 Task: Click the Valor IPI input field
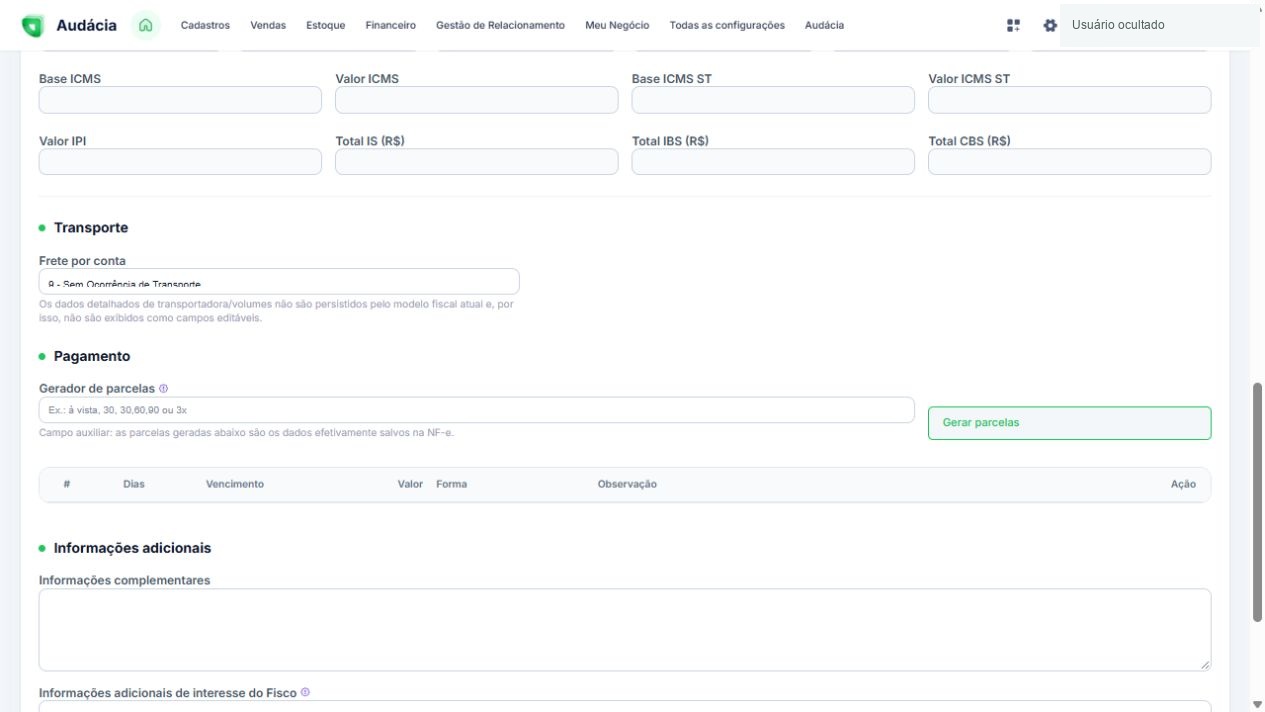[180, 162]
